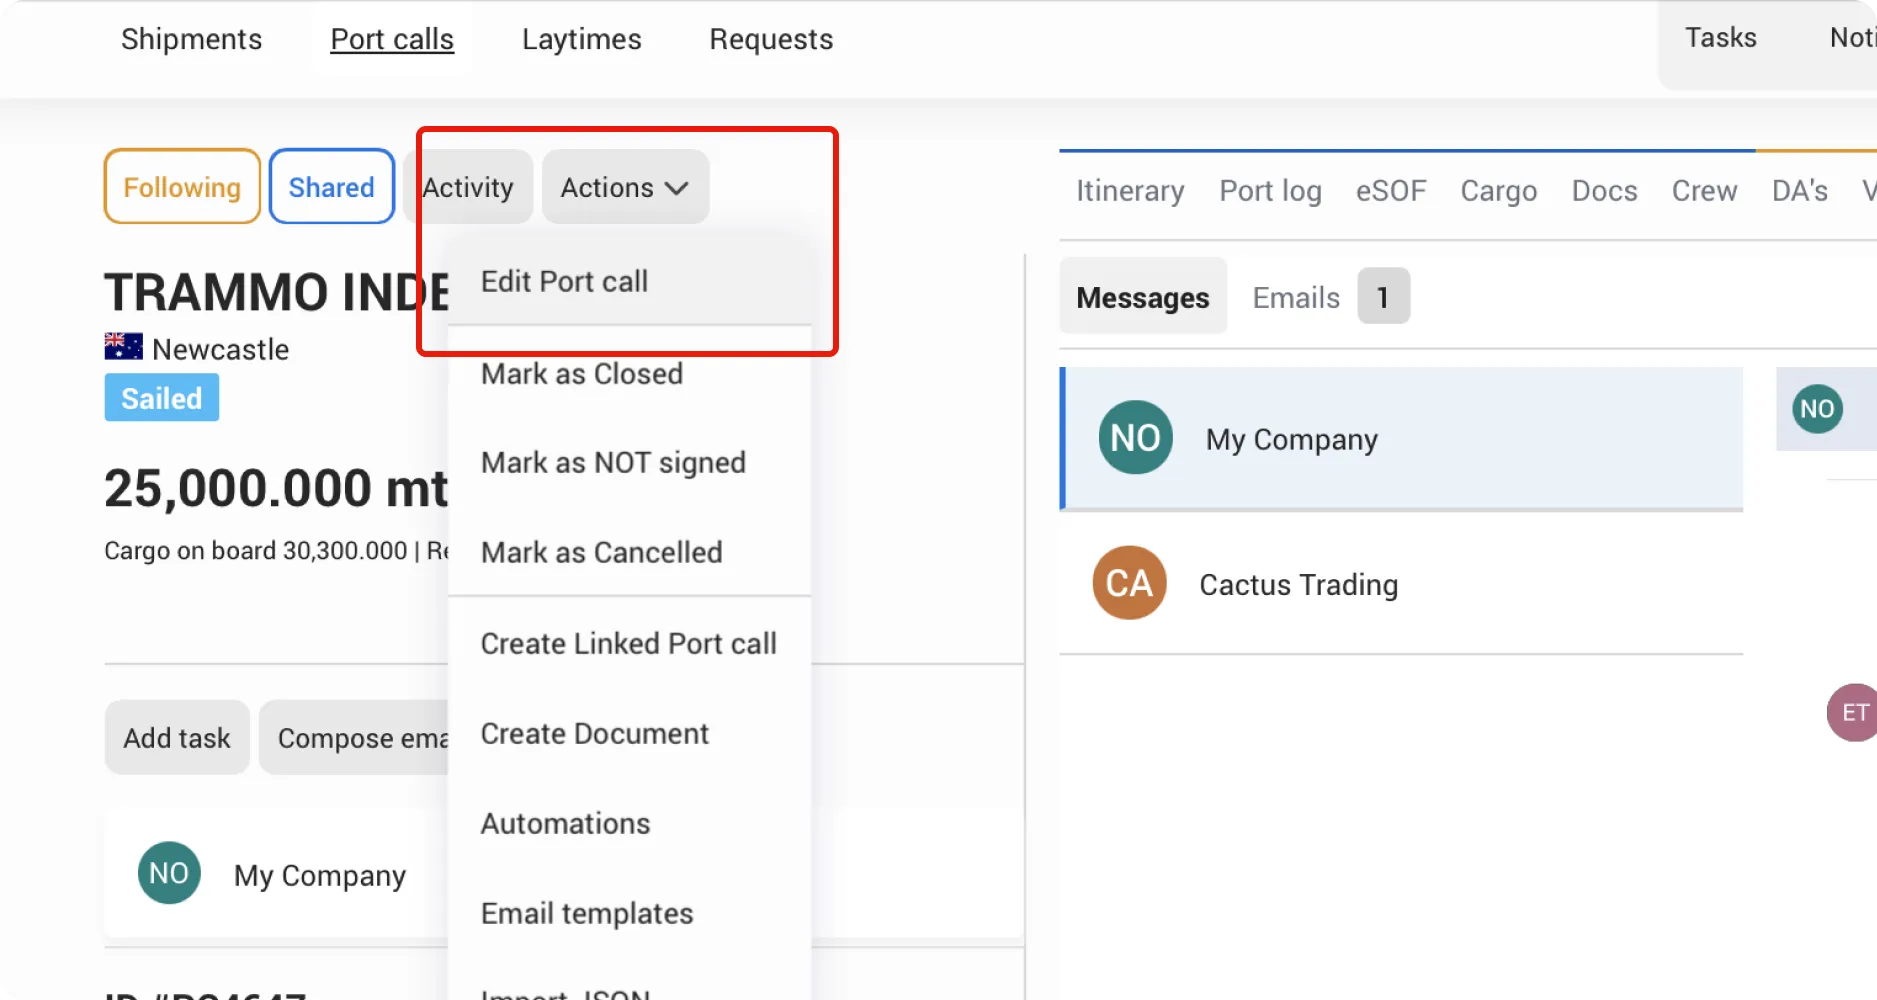
Task: Toggle the Following button
Action: click(182, 187)
